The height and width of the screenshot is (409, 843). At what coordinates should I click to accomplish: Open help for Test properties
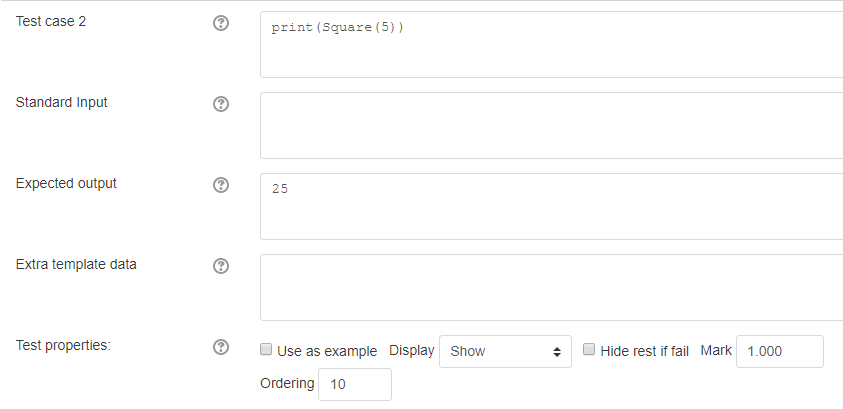pyautogui.click(x=221, y=348)
